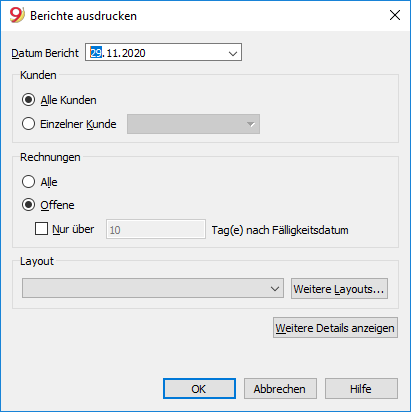Screen dimensions: 411x412
Task: Close the Berichte ausdrucken dialog
Action: coord(395,15)
